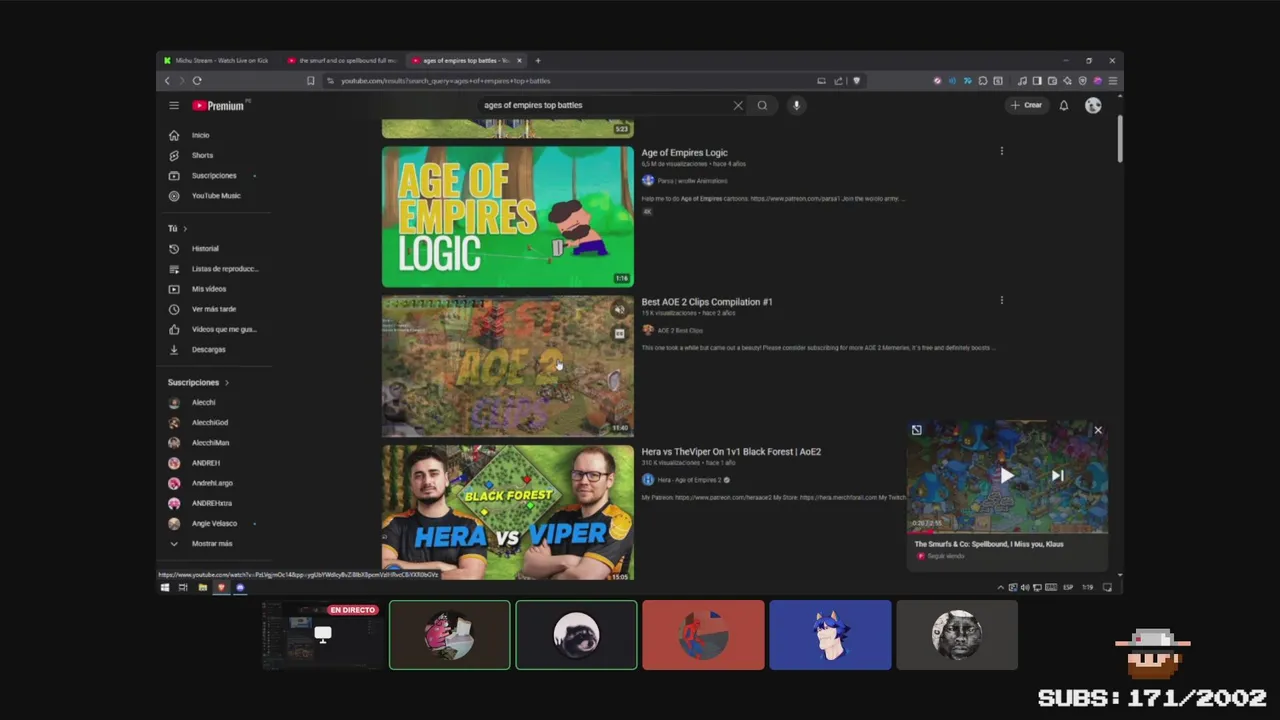The width and height of the screenshot is (1280, 720).
Task: Close the miniplayer with X
Action: [x=1098, y=430]
